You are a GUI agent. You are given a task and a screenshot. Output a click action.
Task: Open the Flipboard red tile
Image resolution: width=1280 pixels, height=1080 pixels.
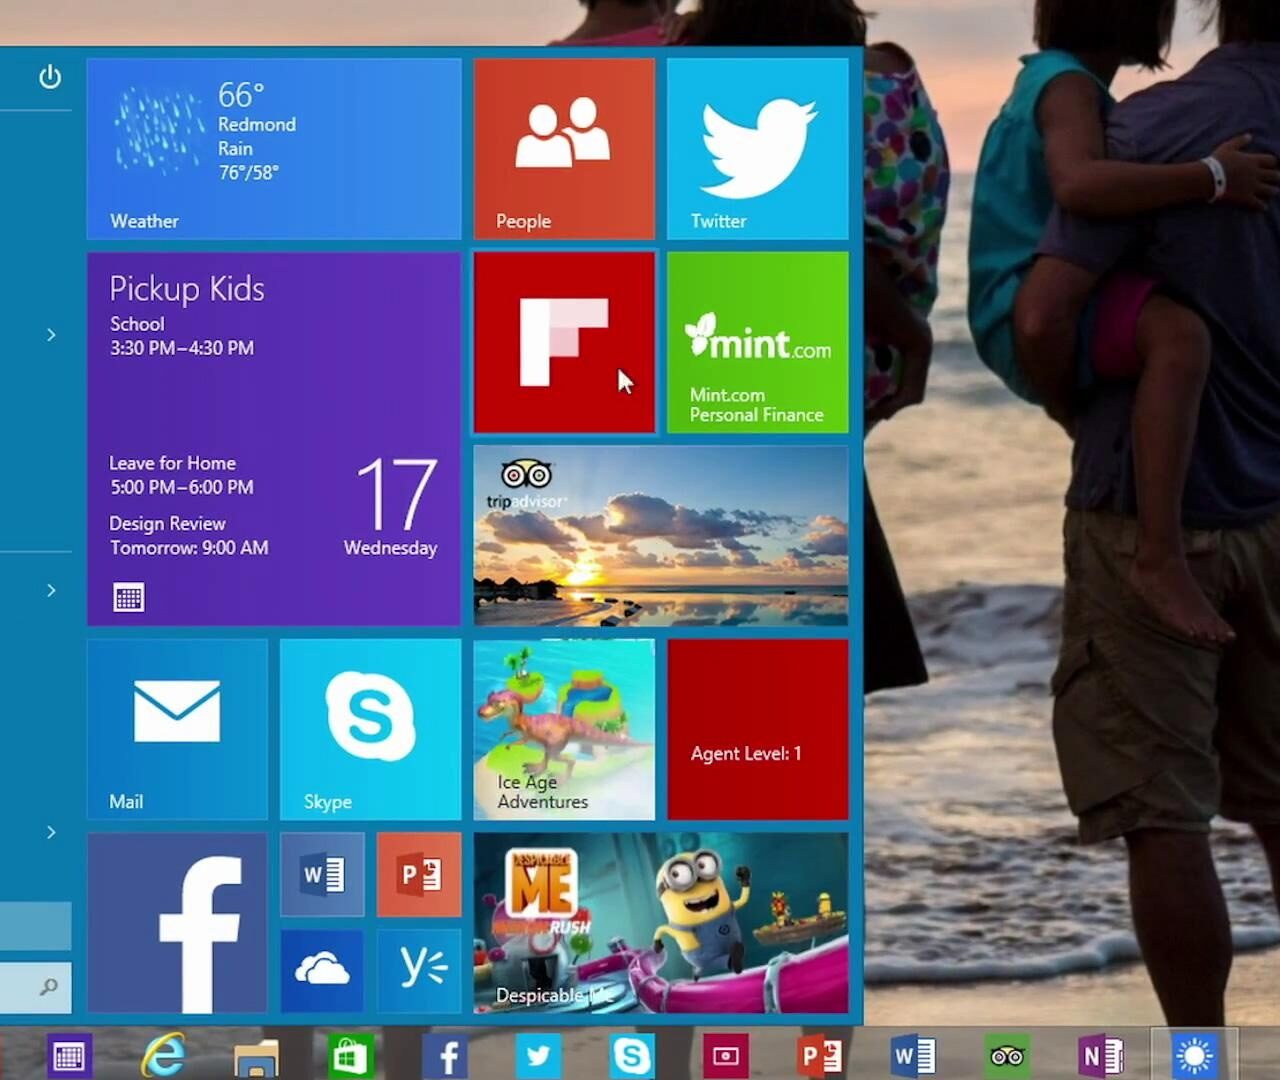click(564, 342)
